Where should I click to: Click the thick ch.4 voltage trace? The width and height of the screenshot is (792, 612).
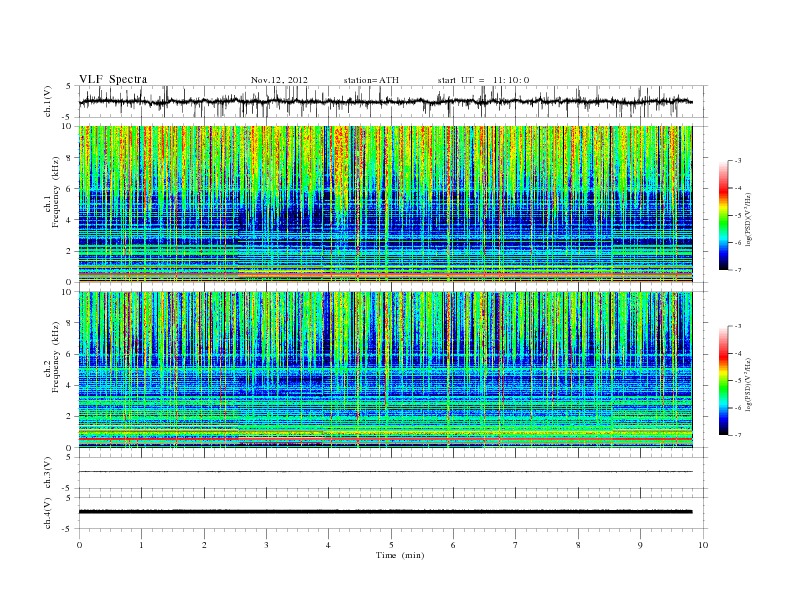pyautogui.click(x=385, y=512)
